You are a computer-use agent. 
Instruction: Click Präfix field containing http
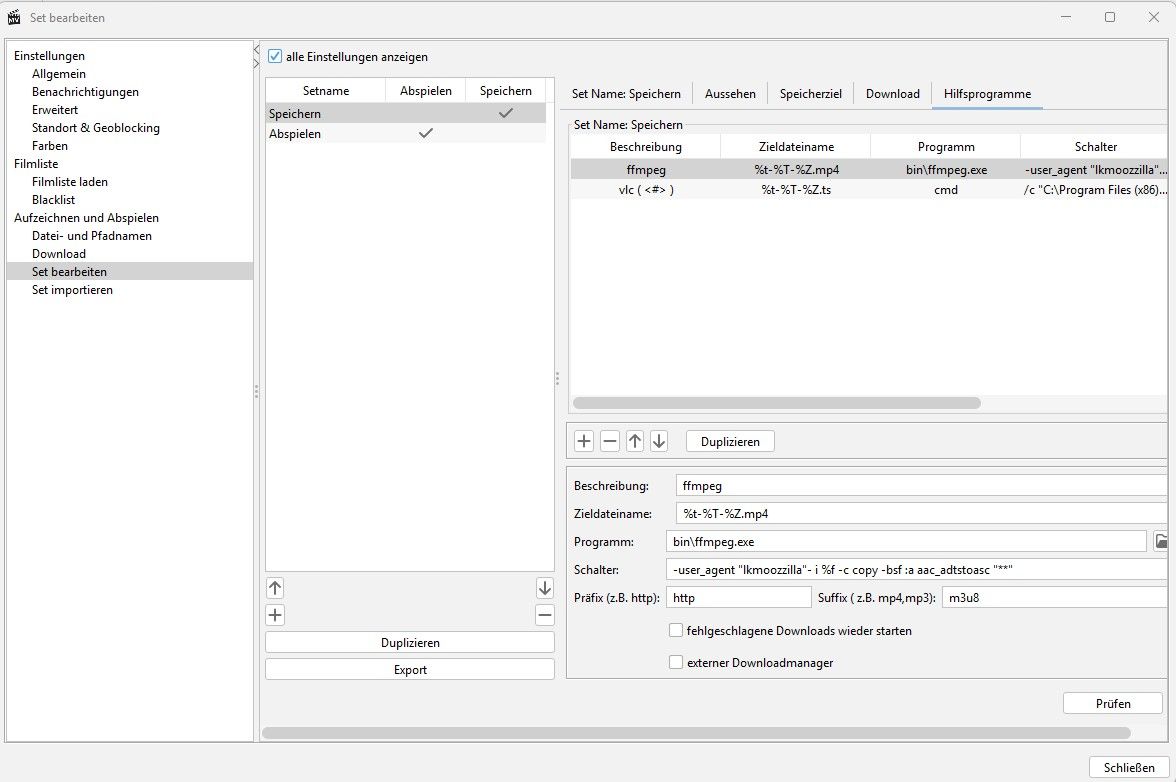pos(738,598)
